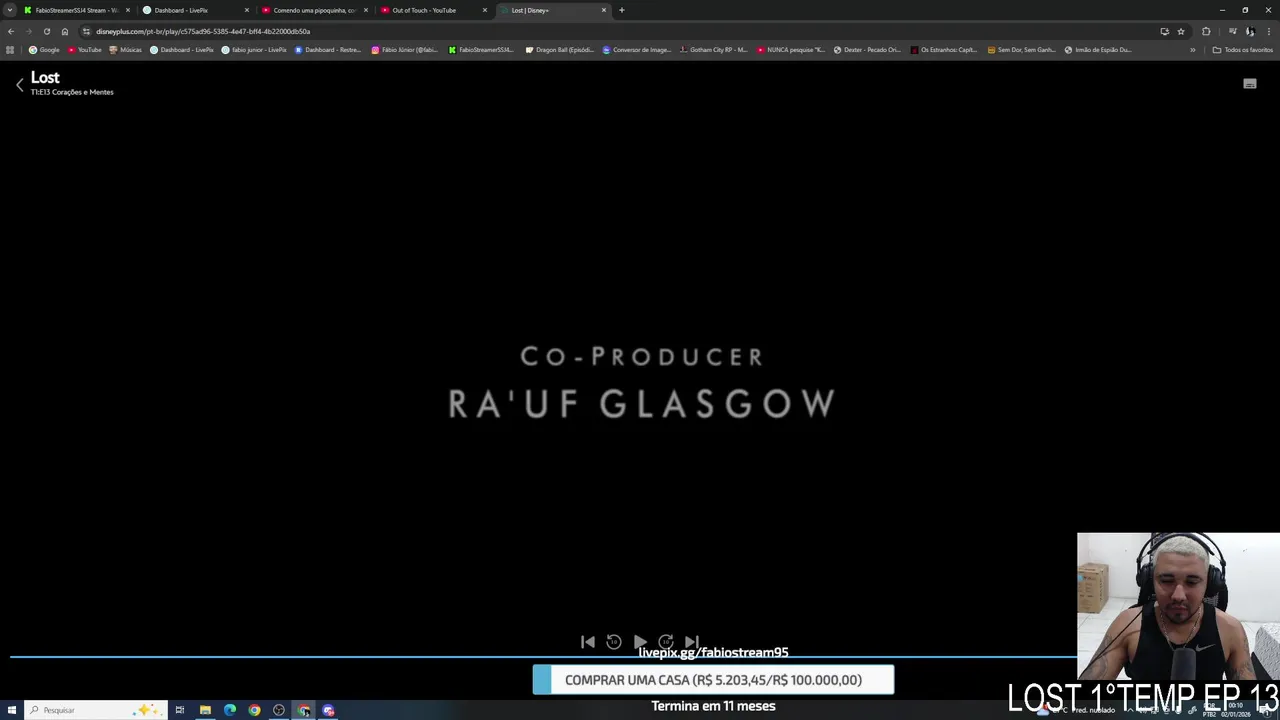The image size is (1280, 720).
Task: Open FabioStreamerSSJ4 Kick bookmark
Action: tap(481, 50)
